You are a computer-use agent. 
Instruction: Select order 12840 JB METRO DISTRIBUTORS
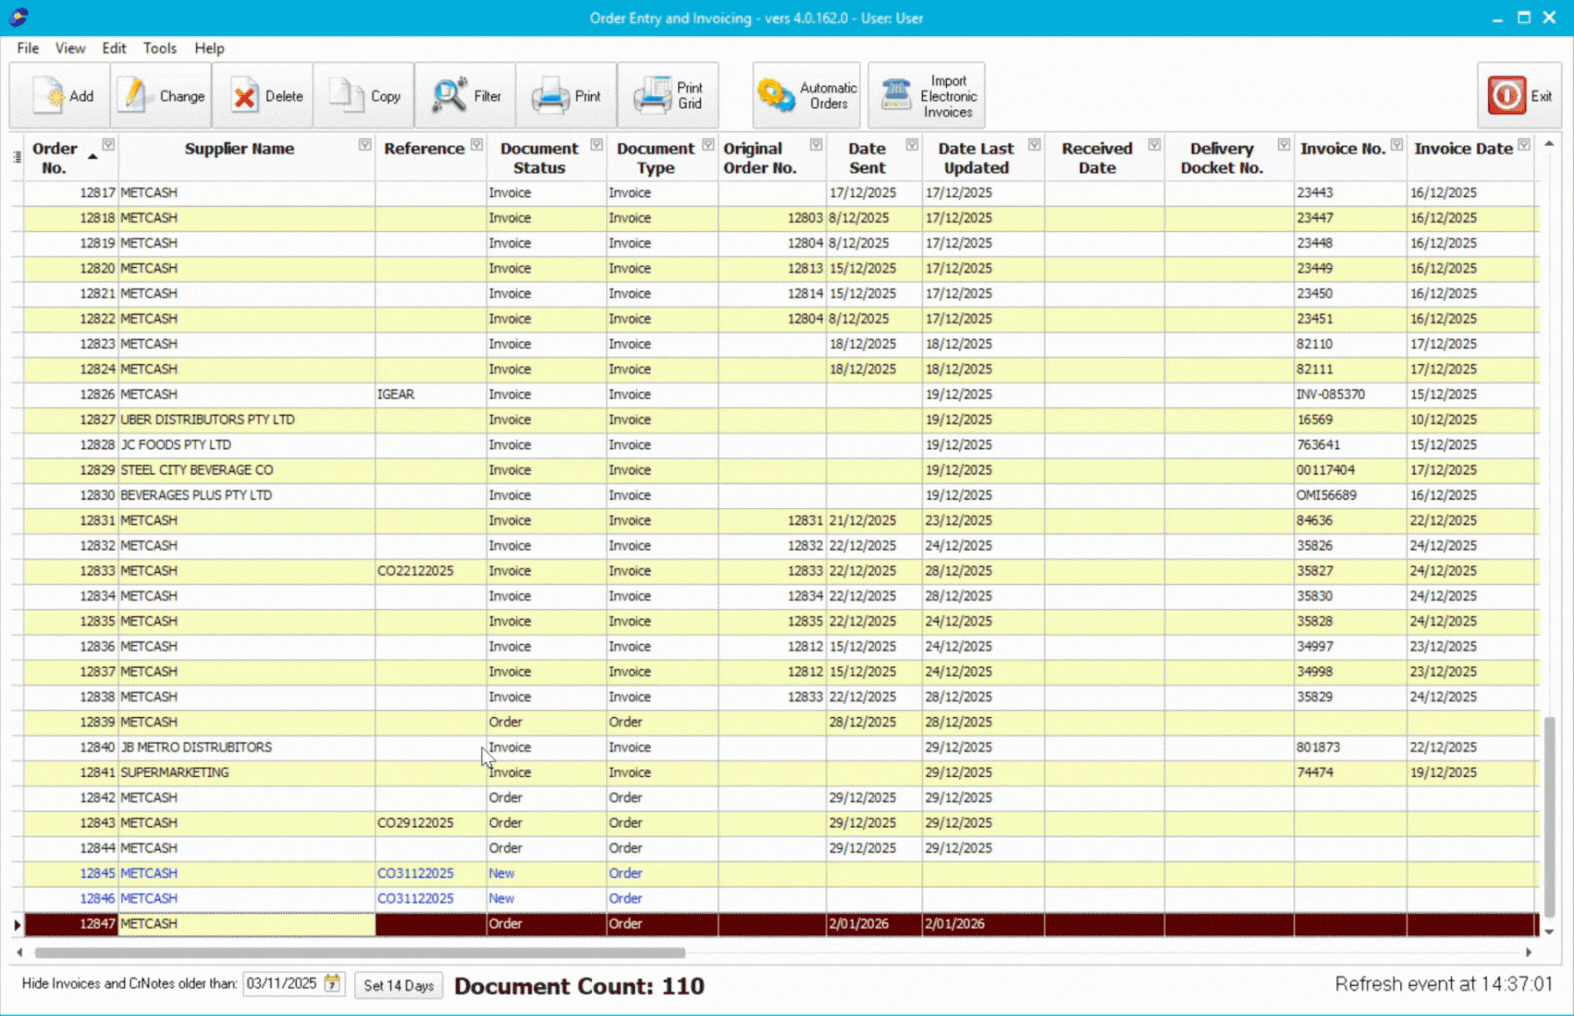point(780,747)
